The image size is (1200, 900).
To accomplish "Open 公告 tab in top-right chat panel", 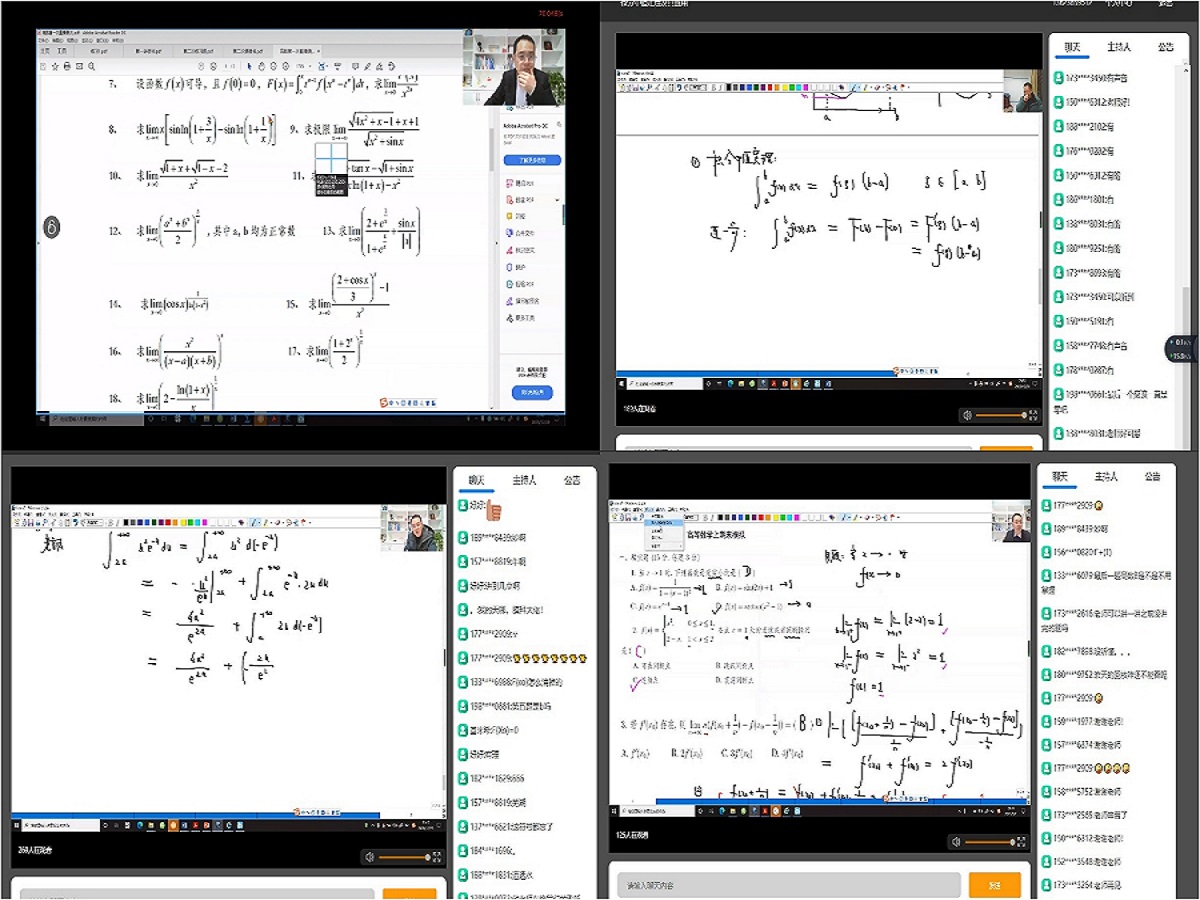I will click(x=1165, y=47).
